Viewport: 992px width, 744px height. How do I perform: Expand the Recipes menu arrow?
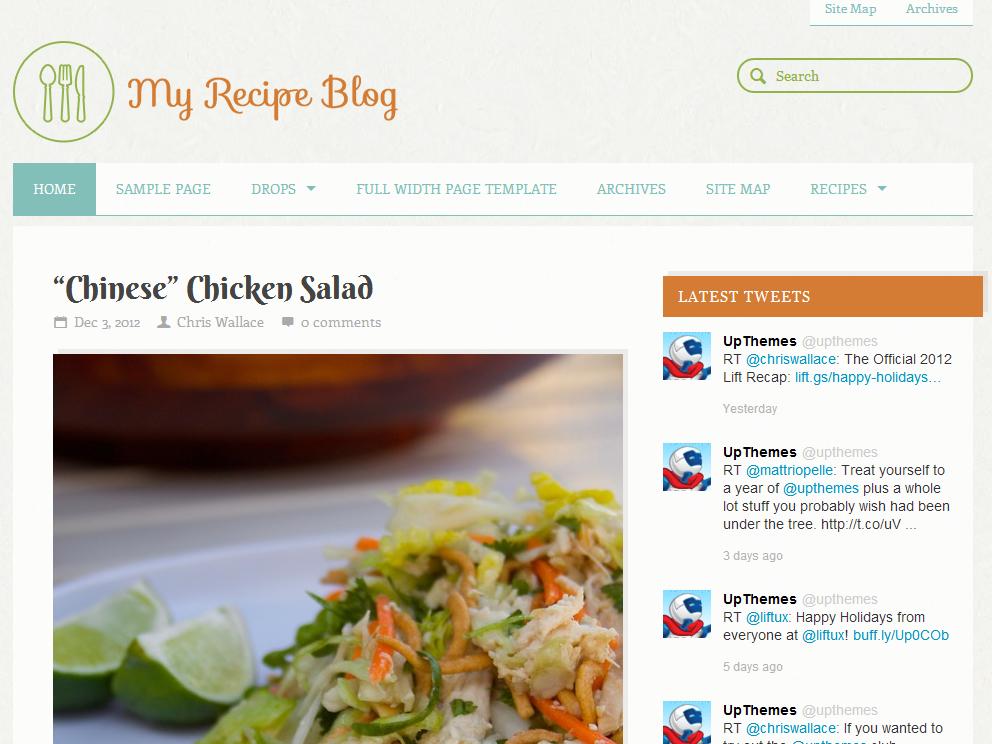(882, 189)
